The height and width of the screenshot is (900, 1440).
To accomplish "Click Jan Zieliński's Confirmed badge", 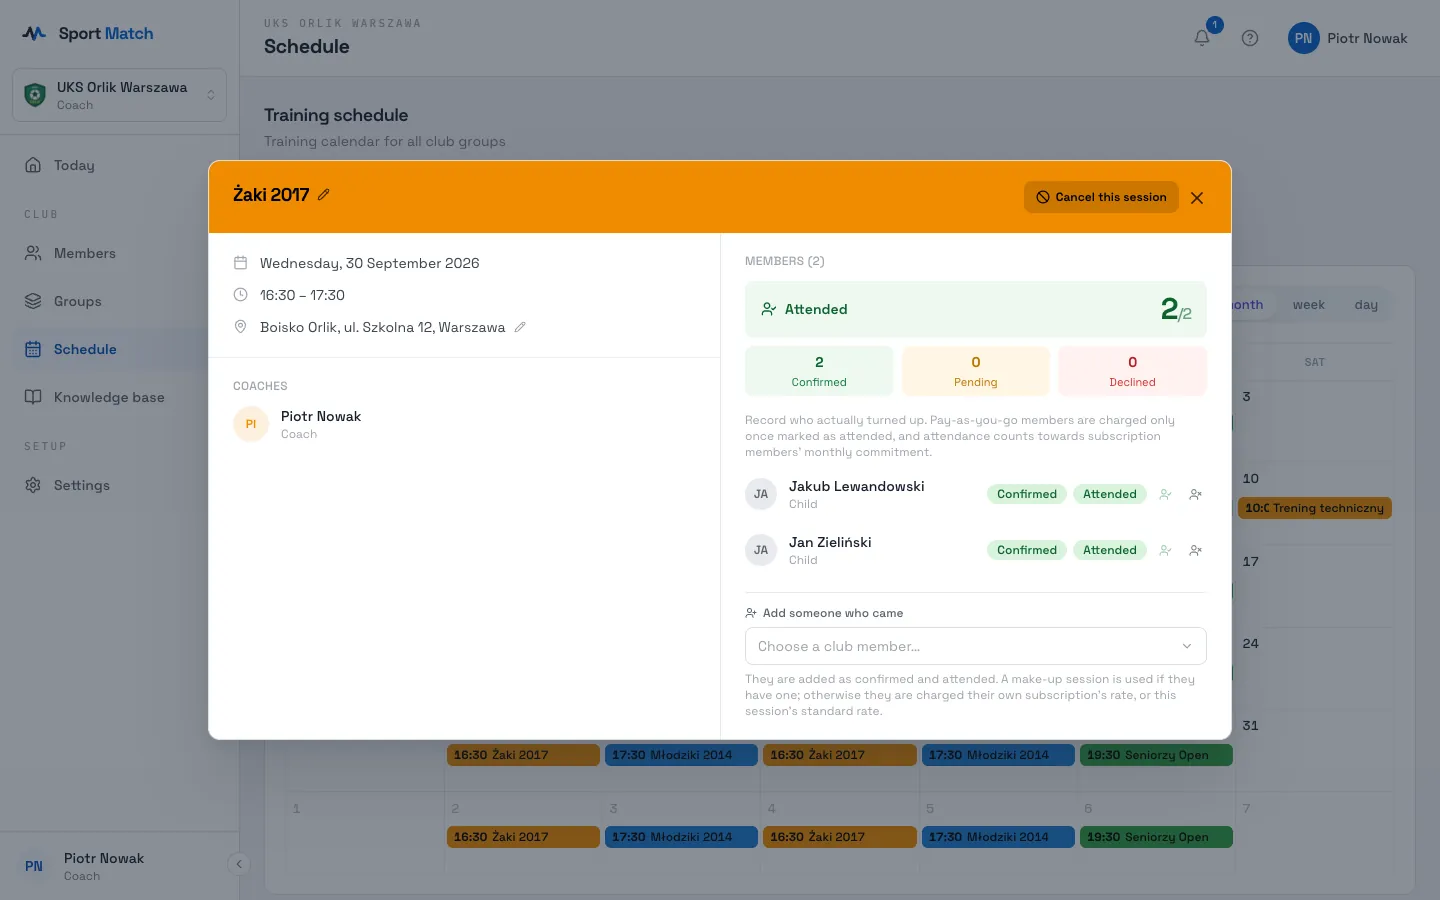I will coord(1026,550).
